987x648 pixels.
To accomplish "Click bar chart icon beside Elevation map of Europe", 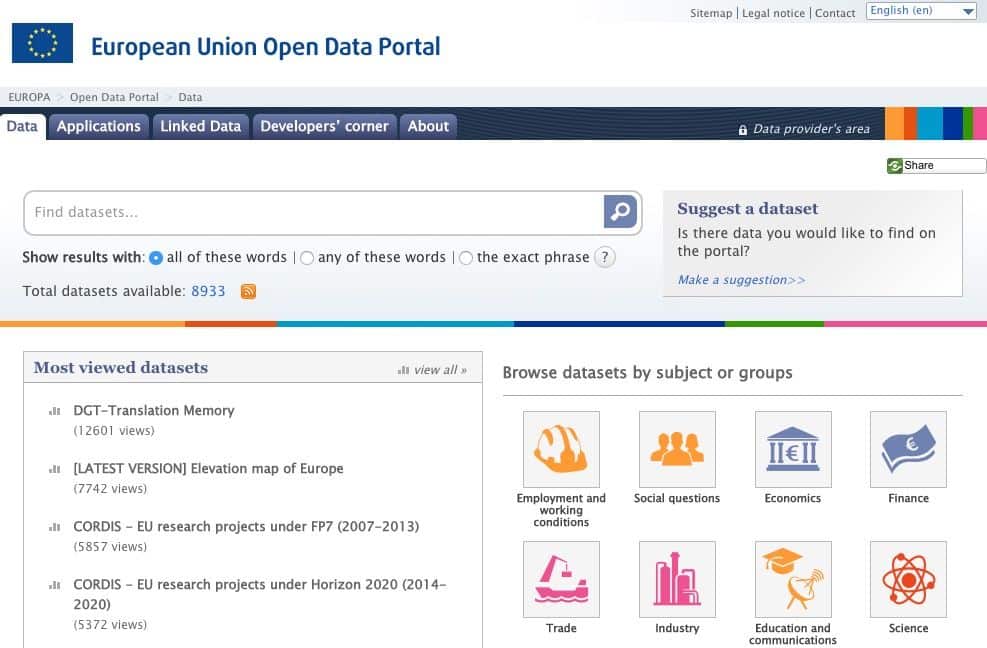I will (x=55, y=469).
